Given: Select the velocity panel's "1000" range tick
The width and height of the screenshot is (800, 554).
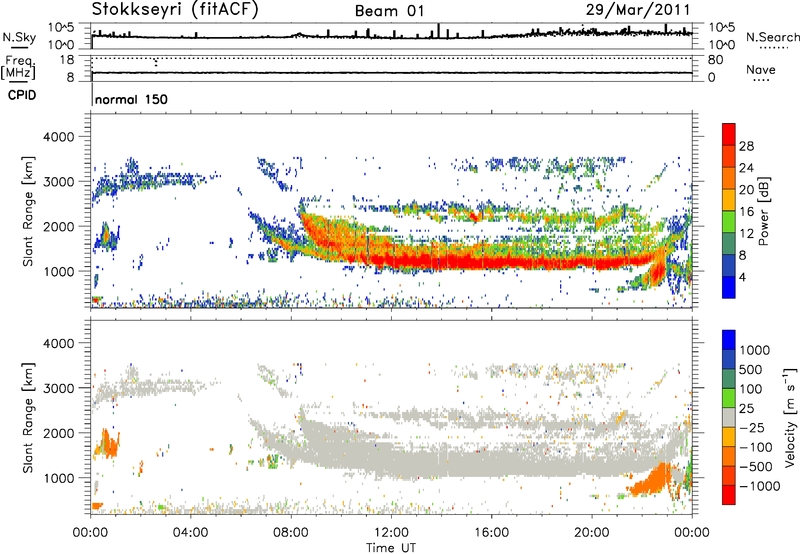Looking at the screenshot, I should pyautogui.click(x=58, y=478).
